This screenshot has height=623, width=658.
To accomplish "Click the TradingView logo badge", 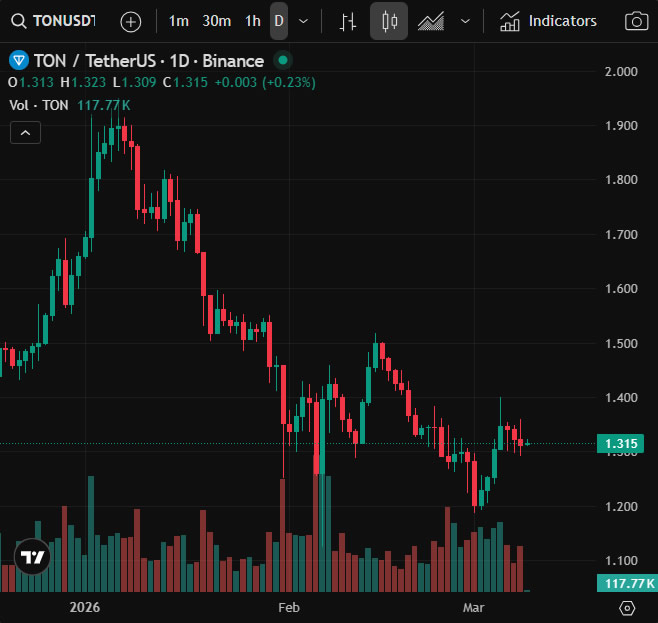I will (x=32, y=557).
